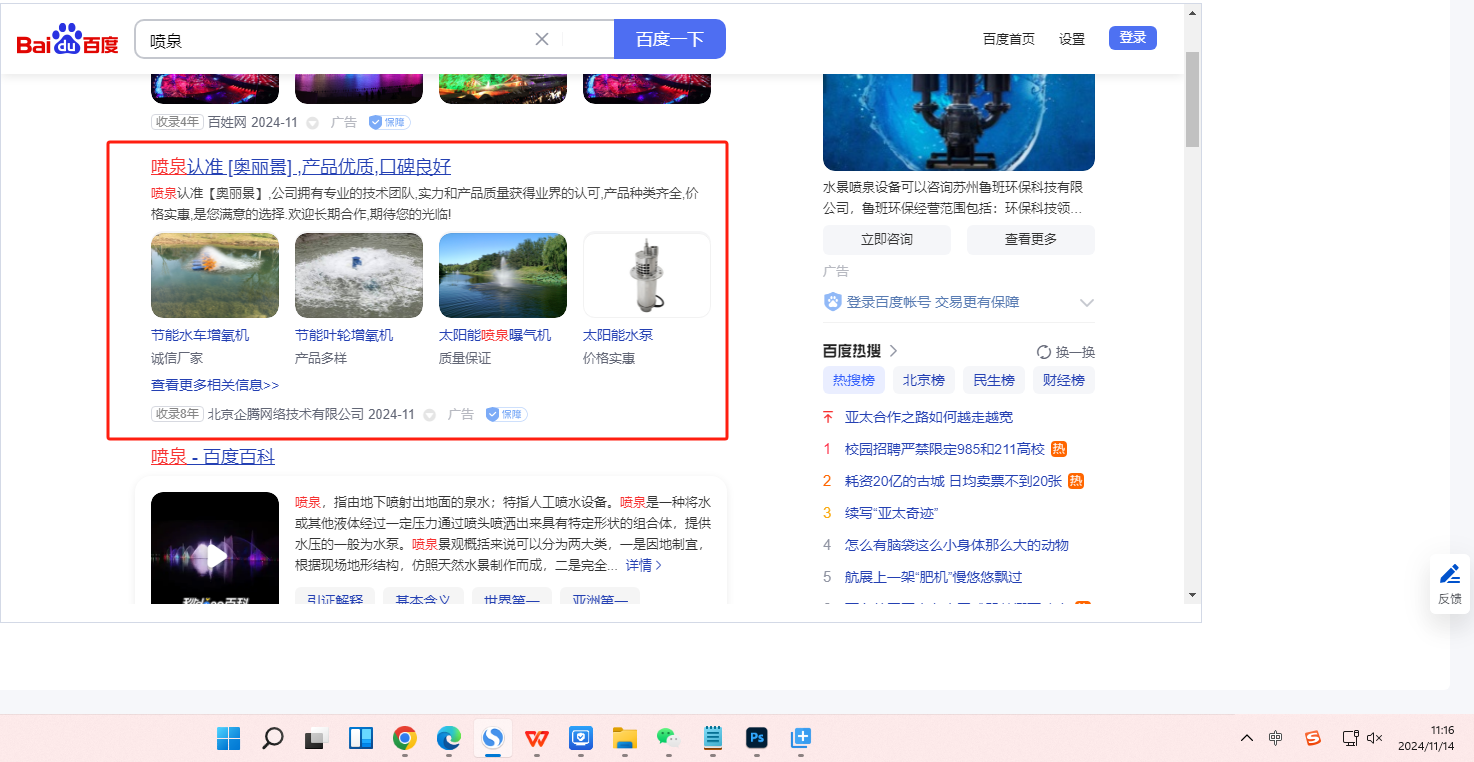Screen dimensions: 1474x762
Task: Click the water wheel aerator product image
Action: 215,275
